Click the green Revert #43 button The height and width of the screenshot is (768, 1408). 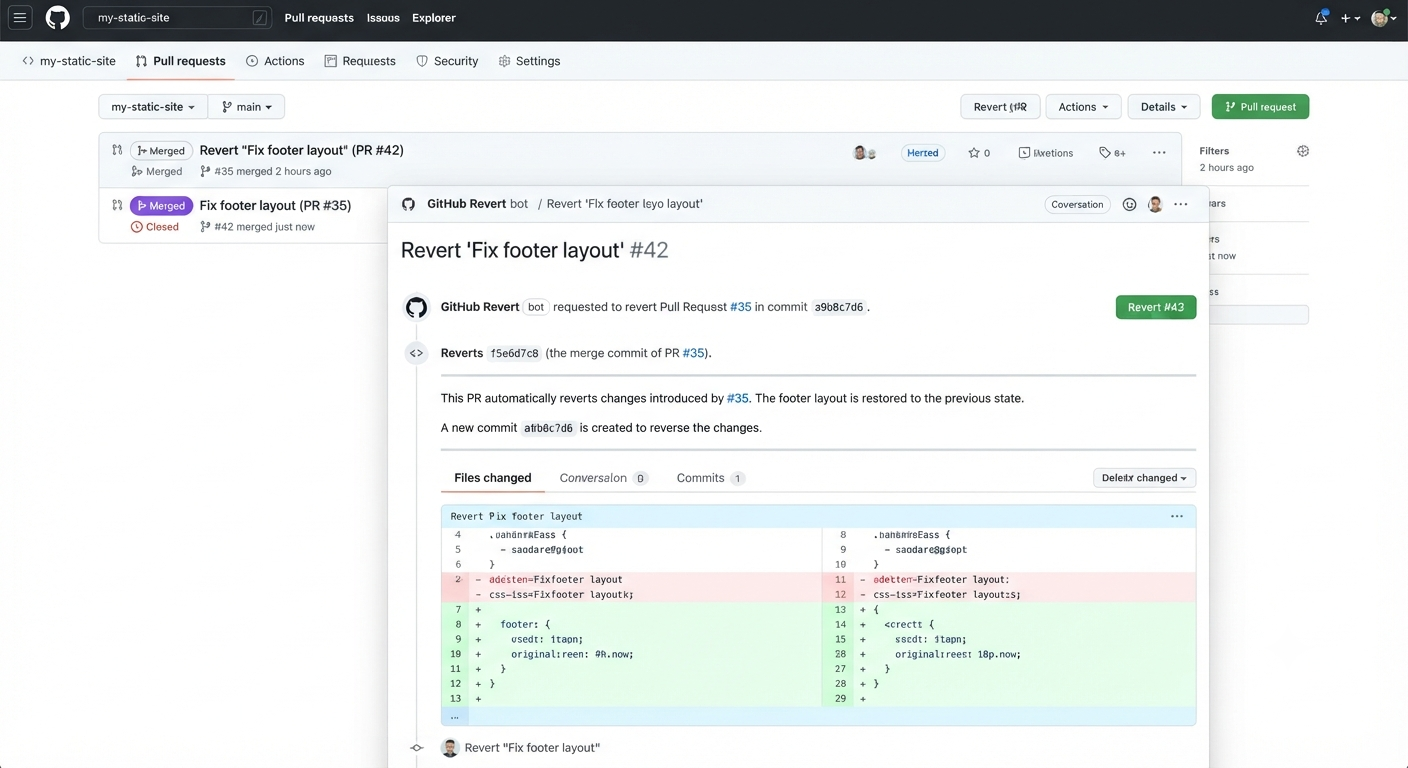(1155, 307)
